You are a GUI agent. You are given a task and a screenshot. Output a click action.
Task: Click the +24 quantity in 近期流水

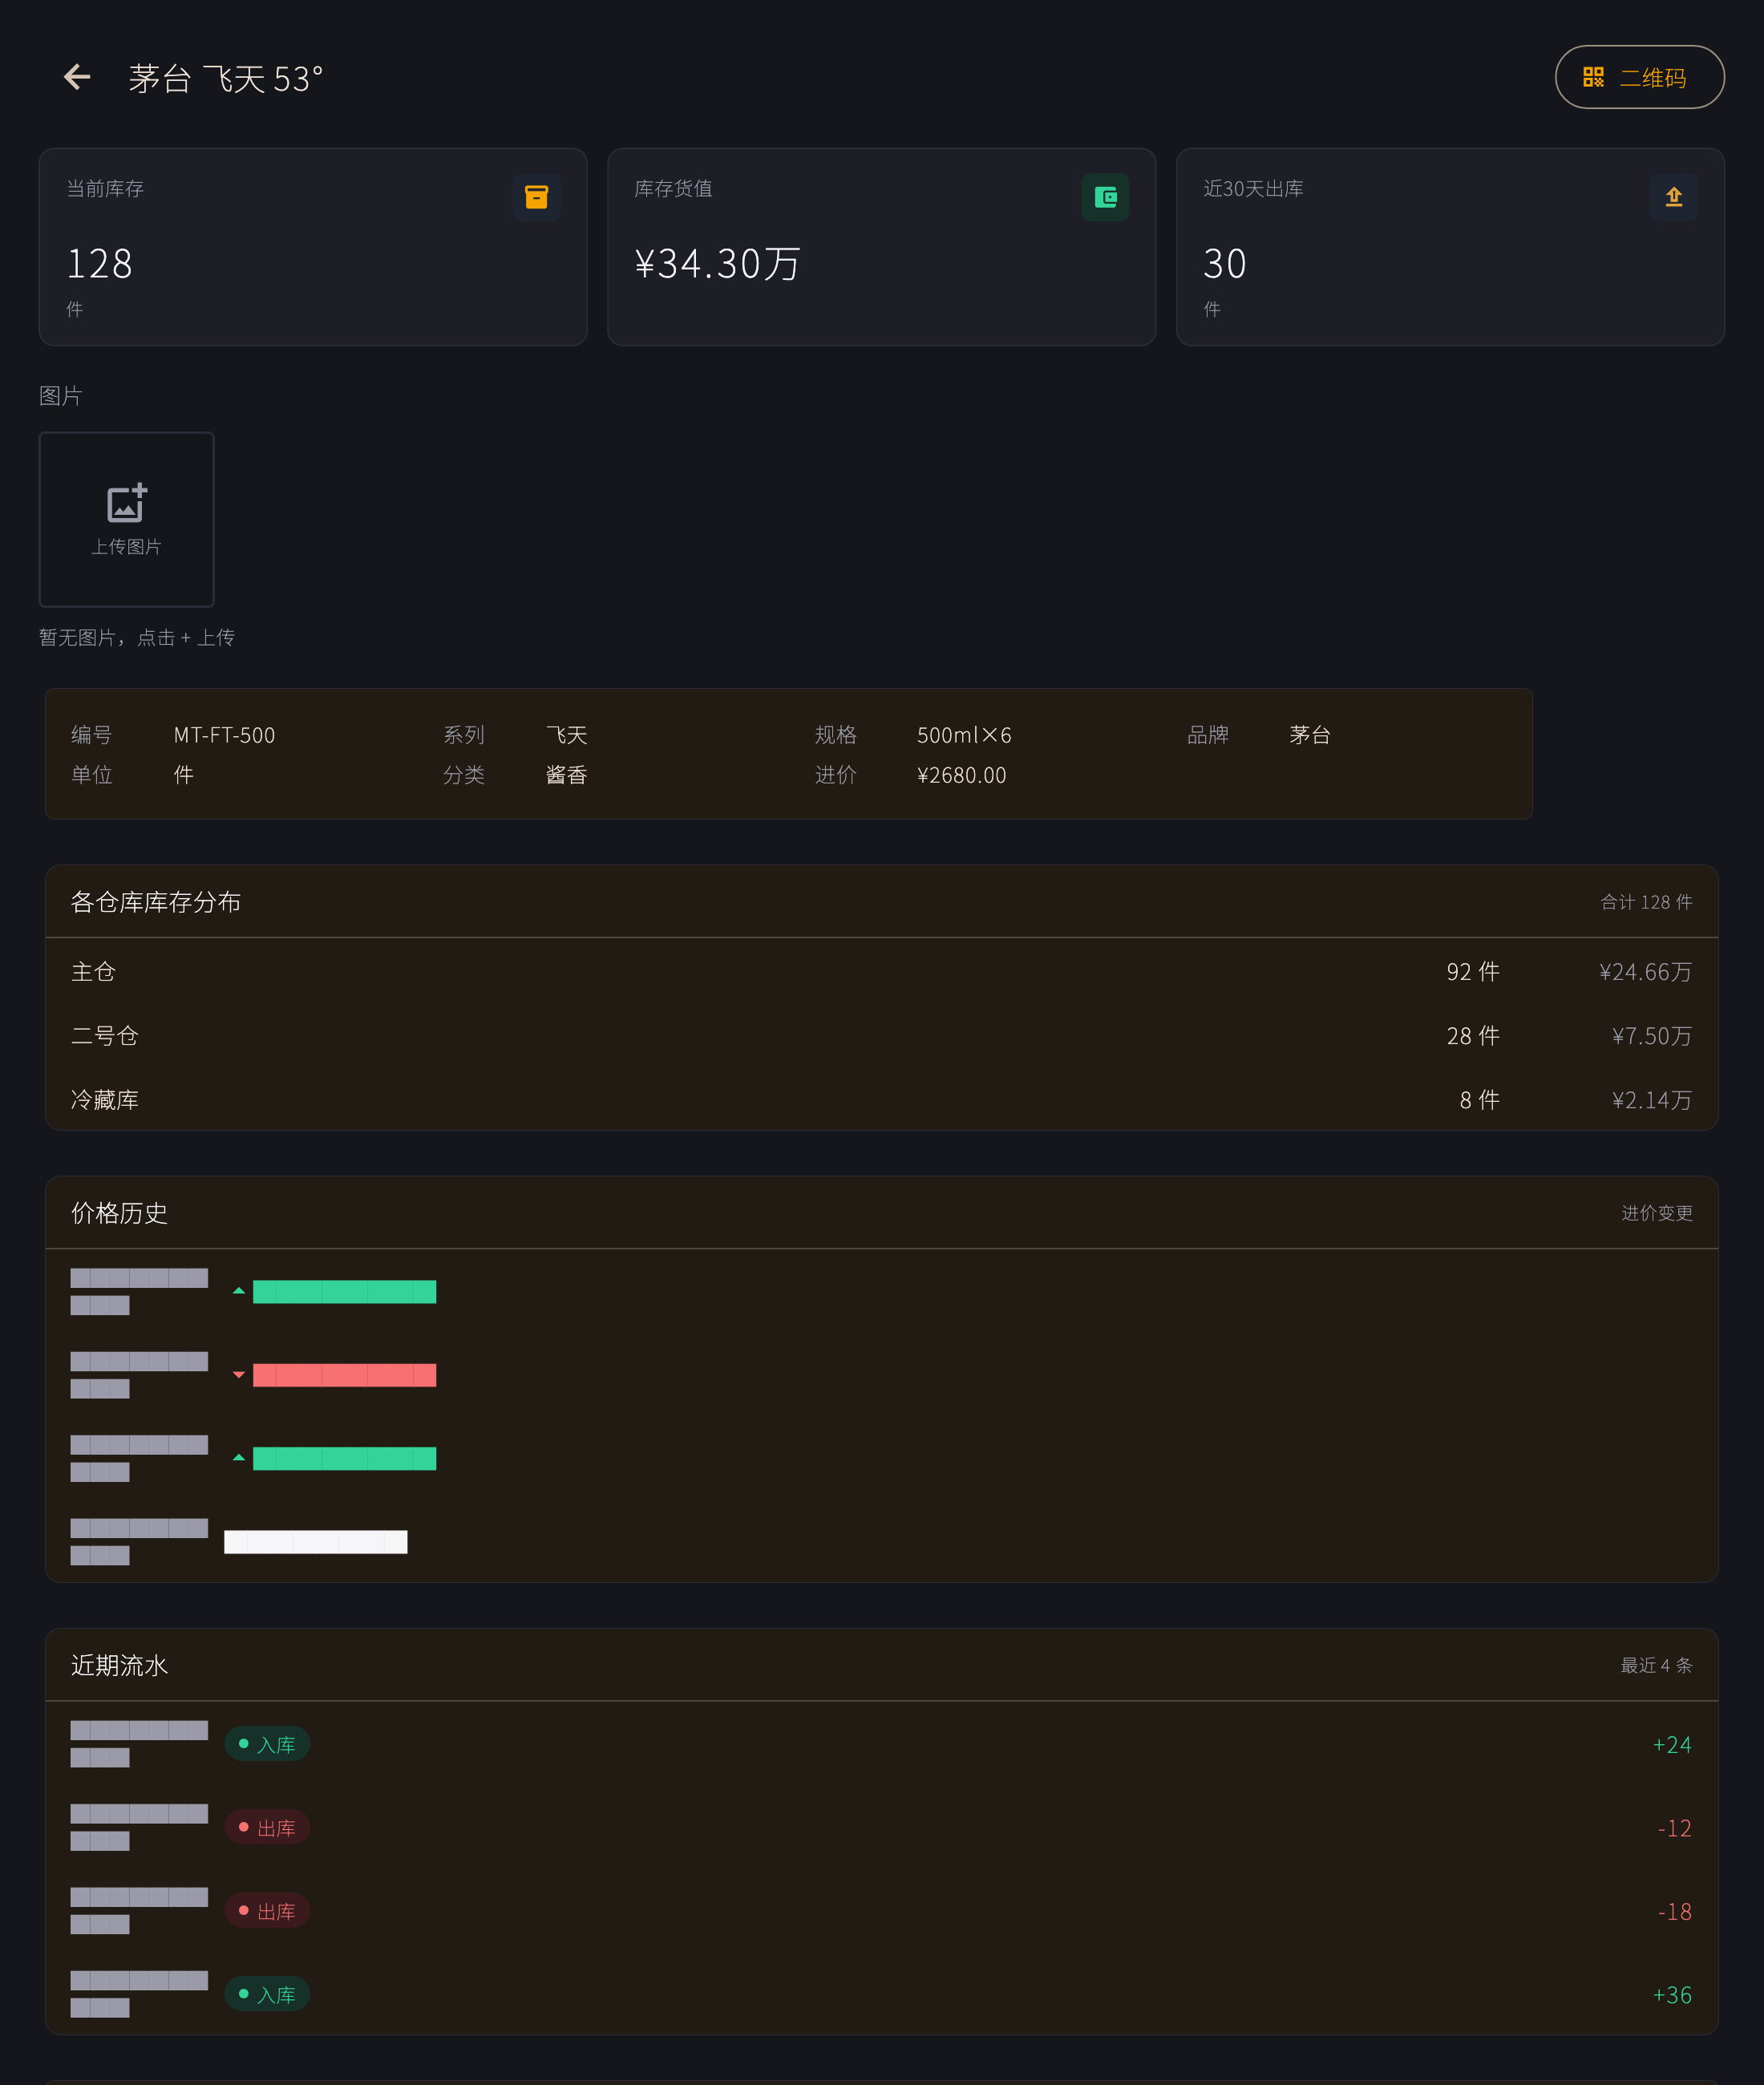1672,1745
